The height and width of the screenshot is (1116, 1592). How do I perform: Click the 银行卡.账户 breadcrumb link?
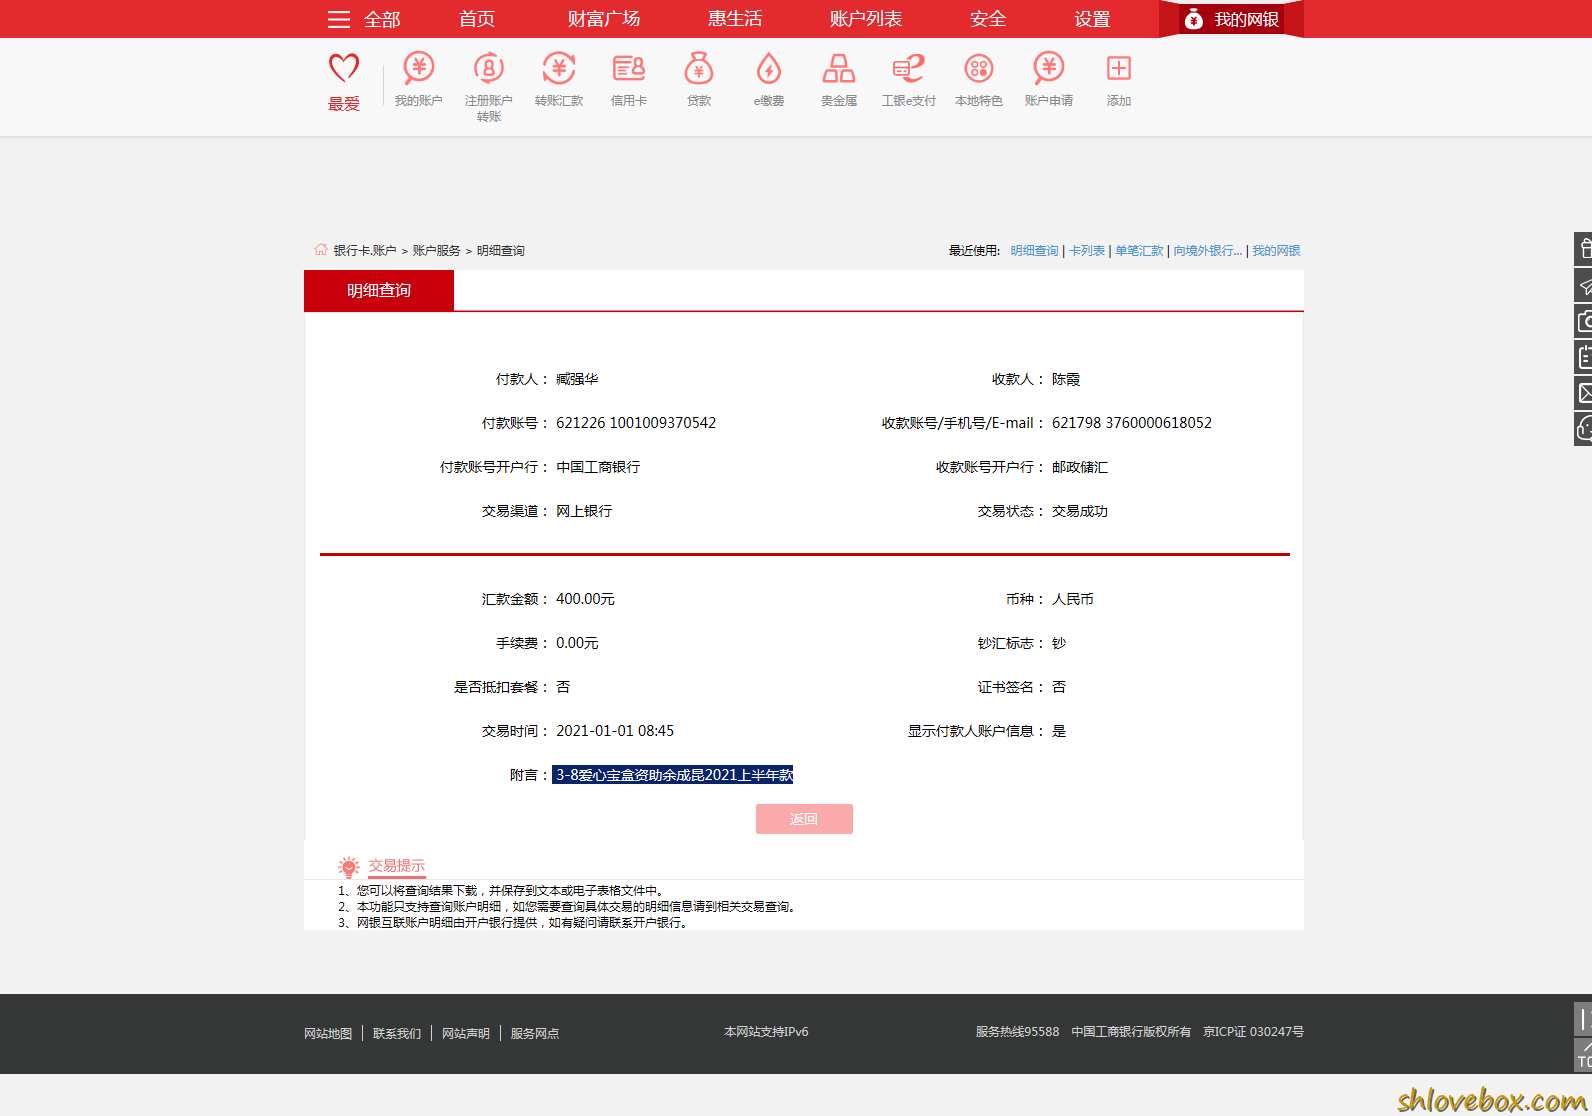[365, 251]
